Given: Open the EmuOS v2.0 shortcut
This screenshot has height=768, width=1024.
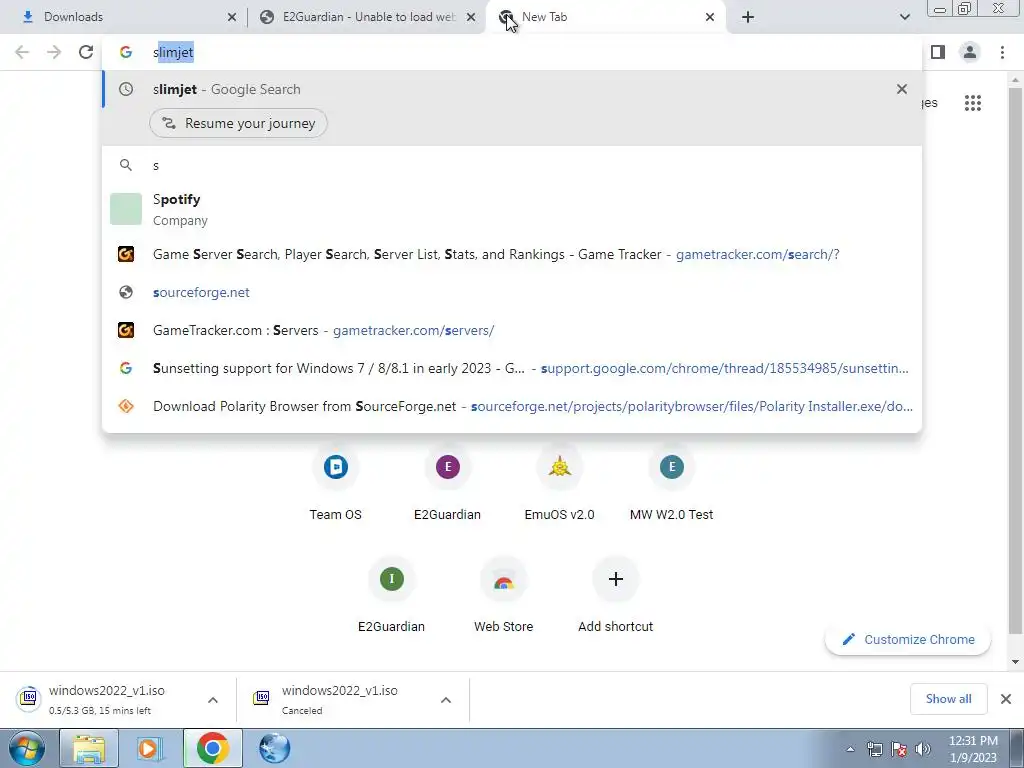Looking at the screenshot, I should [x=560, y=466].
